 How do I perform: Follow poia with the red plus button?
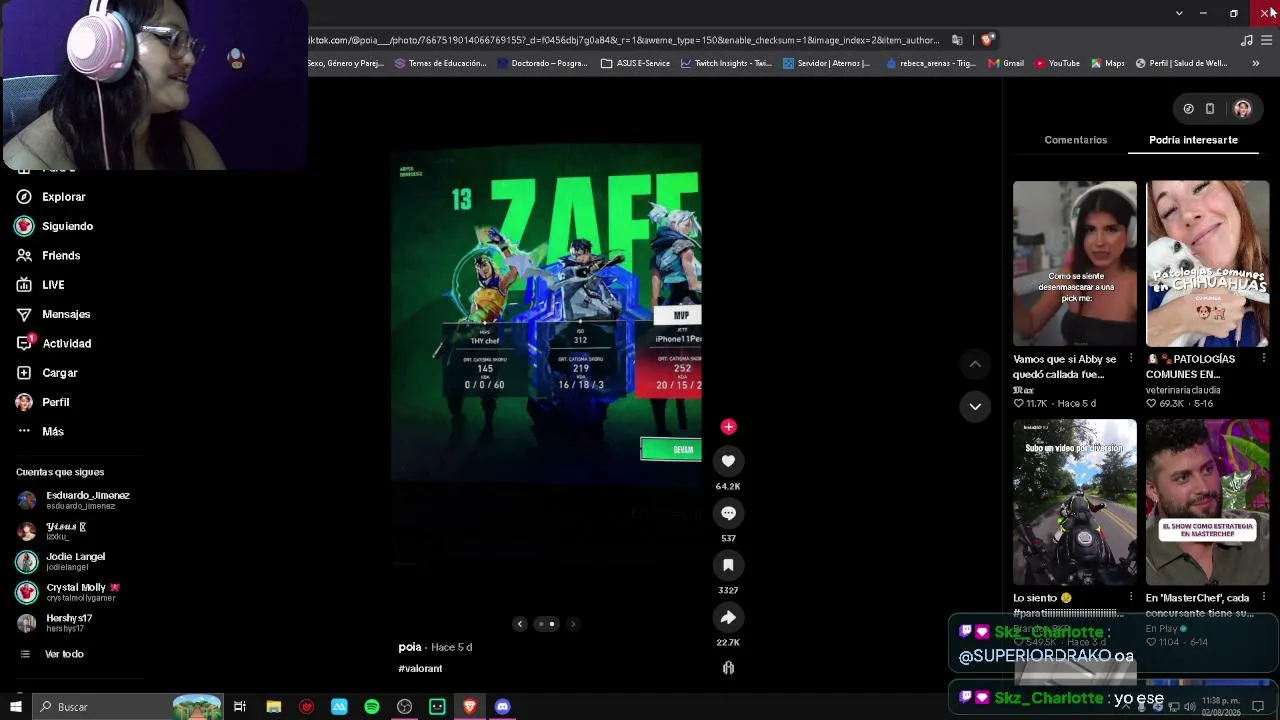[x=728, y=427]
